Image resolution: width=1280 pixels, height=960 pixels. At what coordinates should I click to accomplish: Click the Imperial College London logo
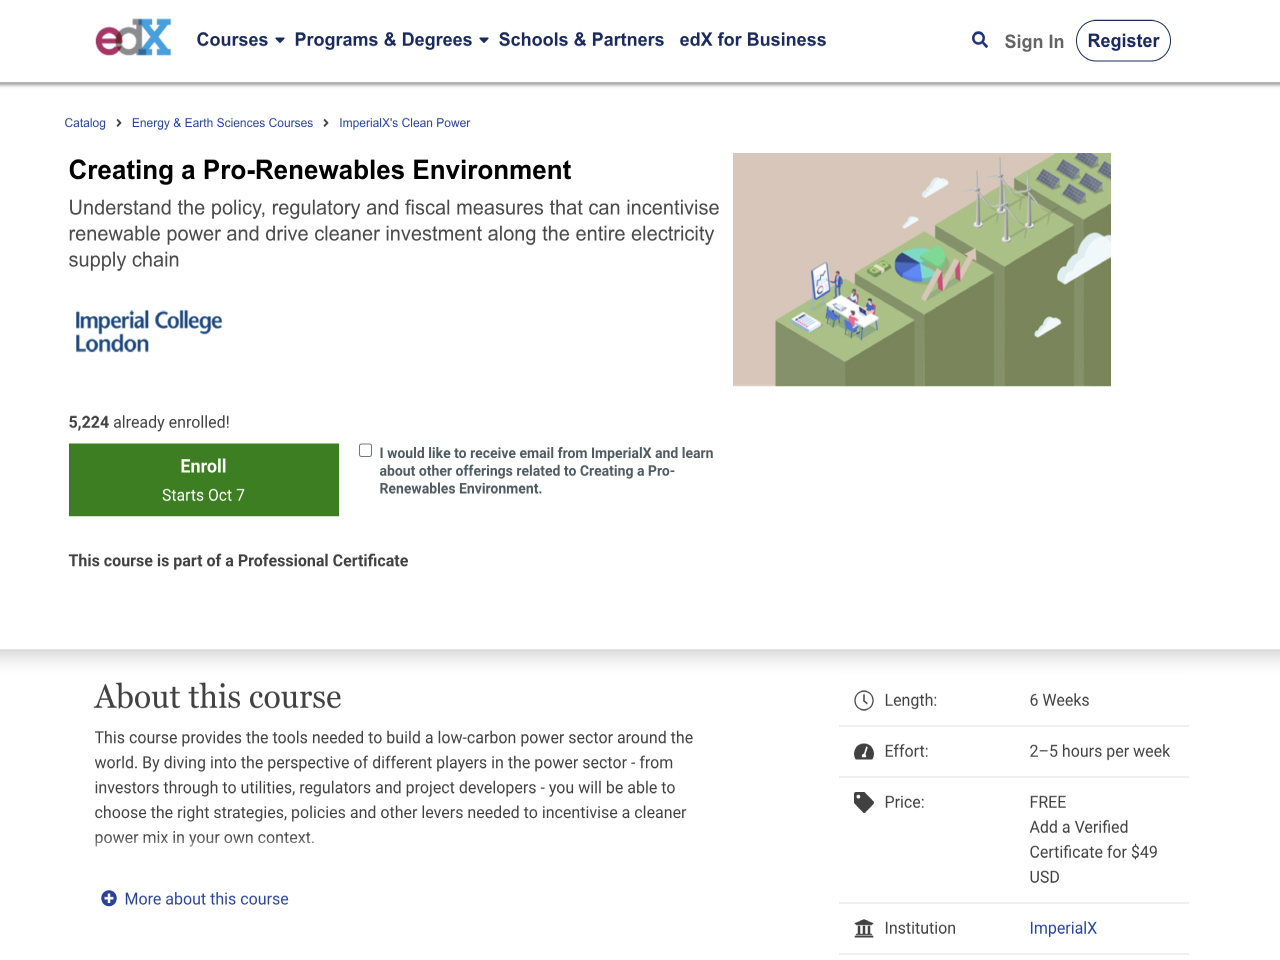(148, 331)
